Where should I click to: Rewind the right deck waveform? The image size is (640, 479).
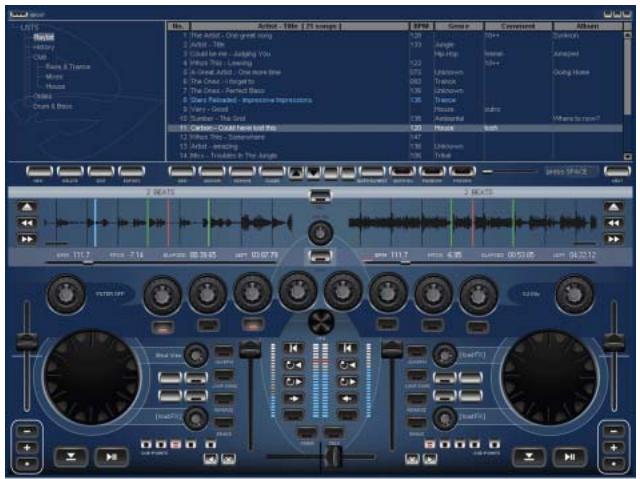point(613,223)
